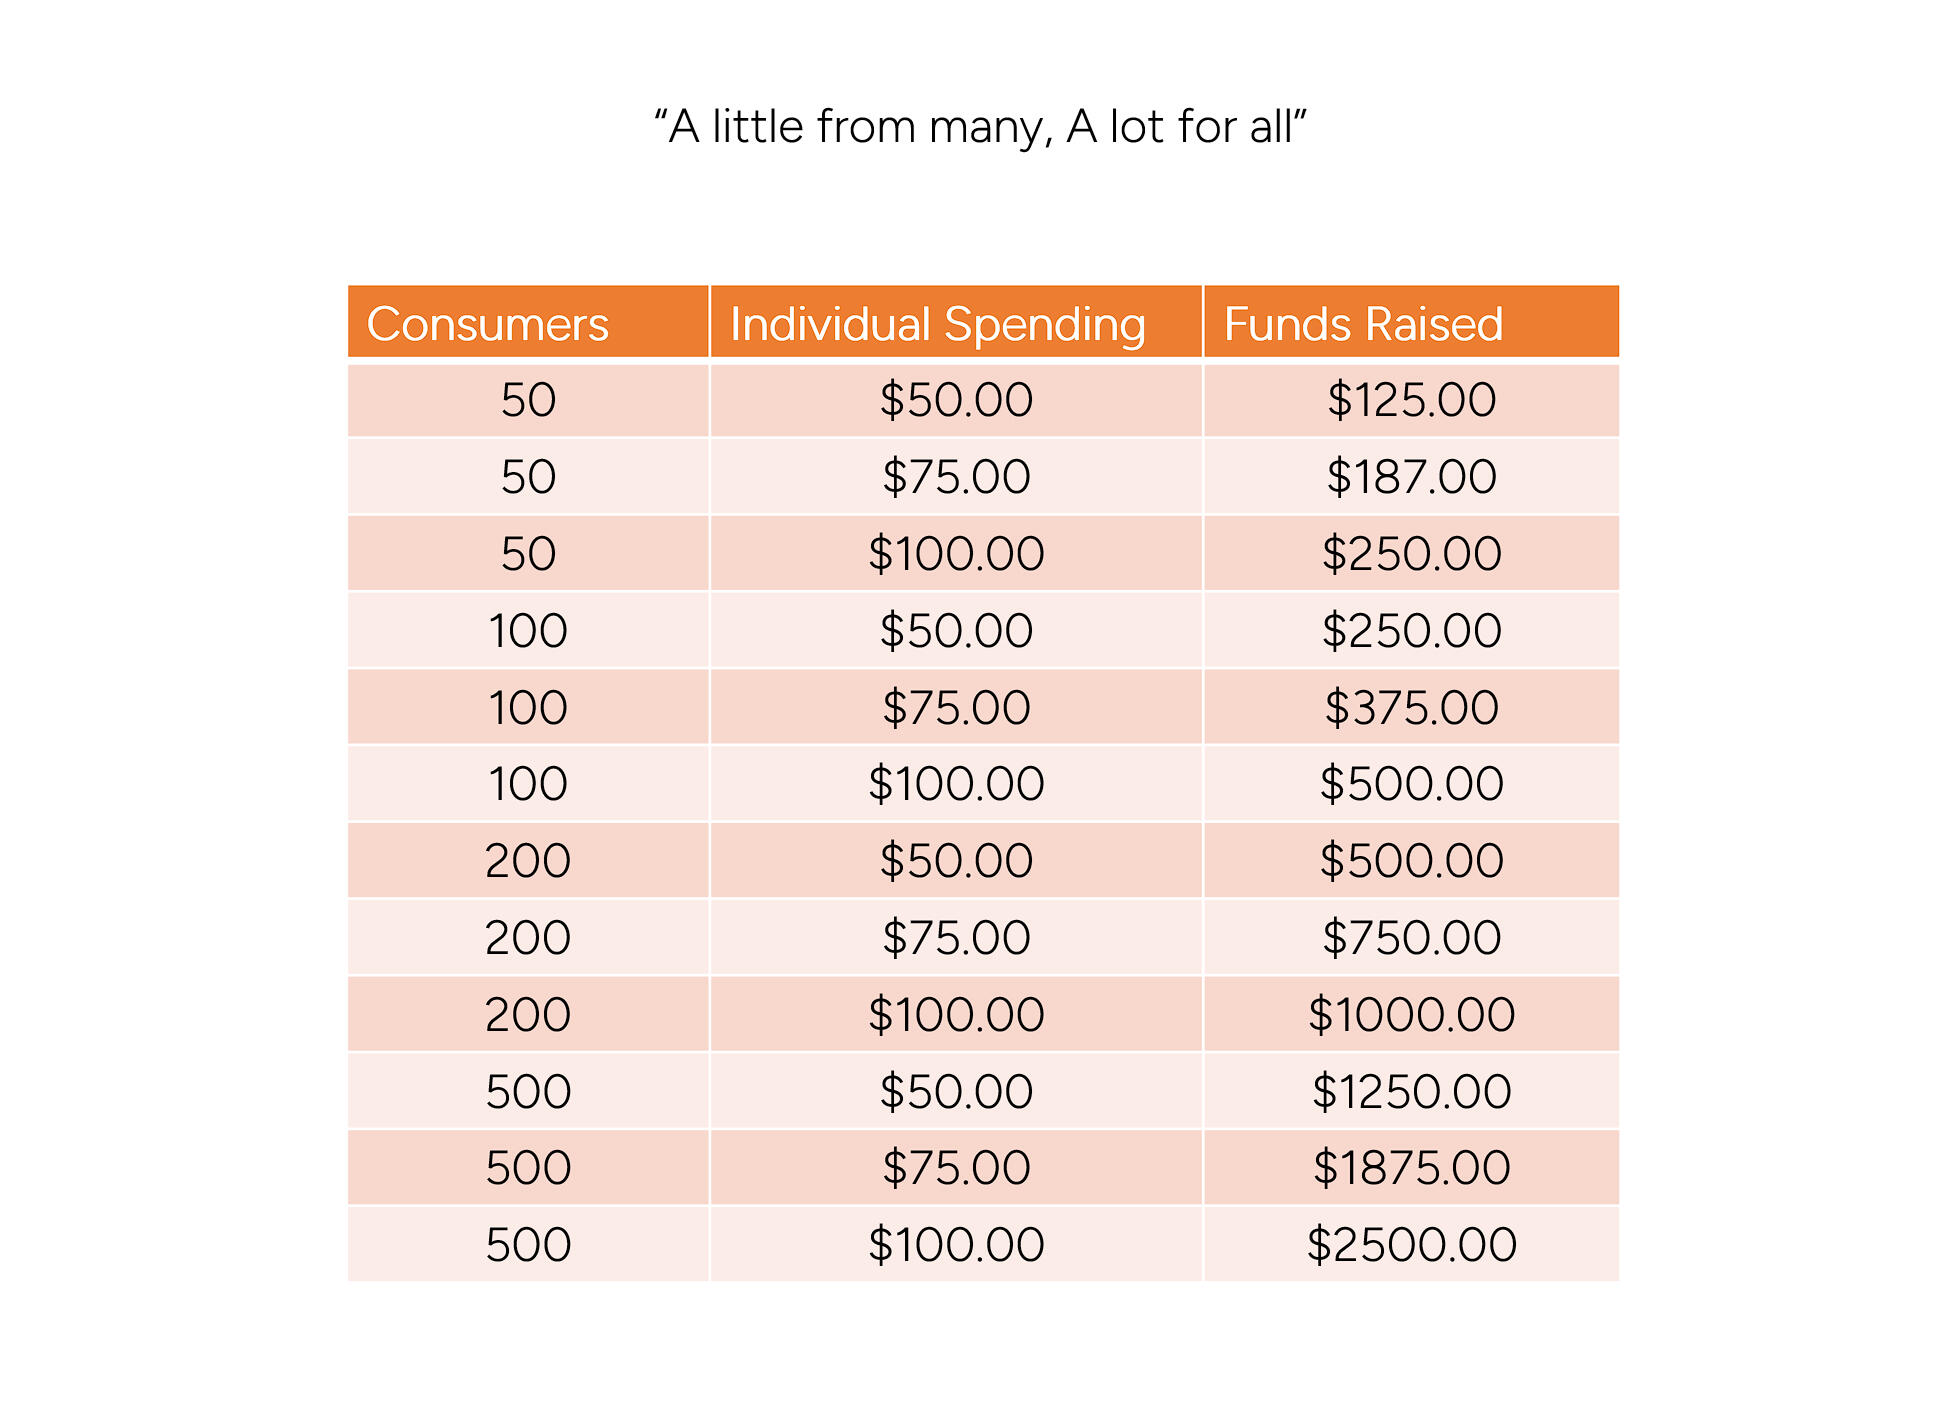1933x1428 pixels.
Task: Select the $1000.00 funds raised cell
Action: (1411, 1015)
